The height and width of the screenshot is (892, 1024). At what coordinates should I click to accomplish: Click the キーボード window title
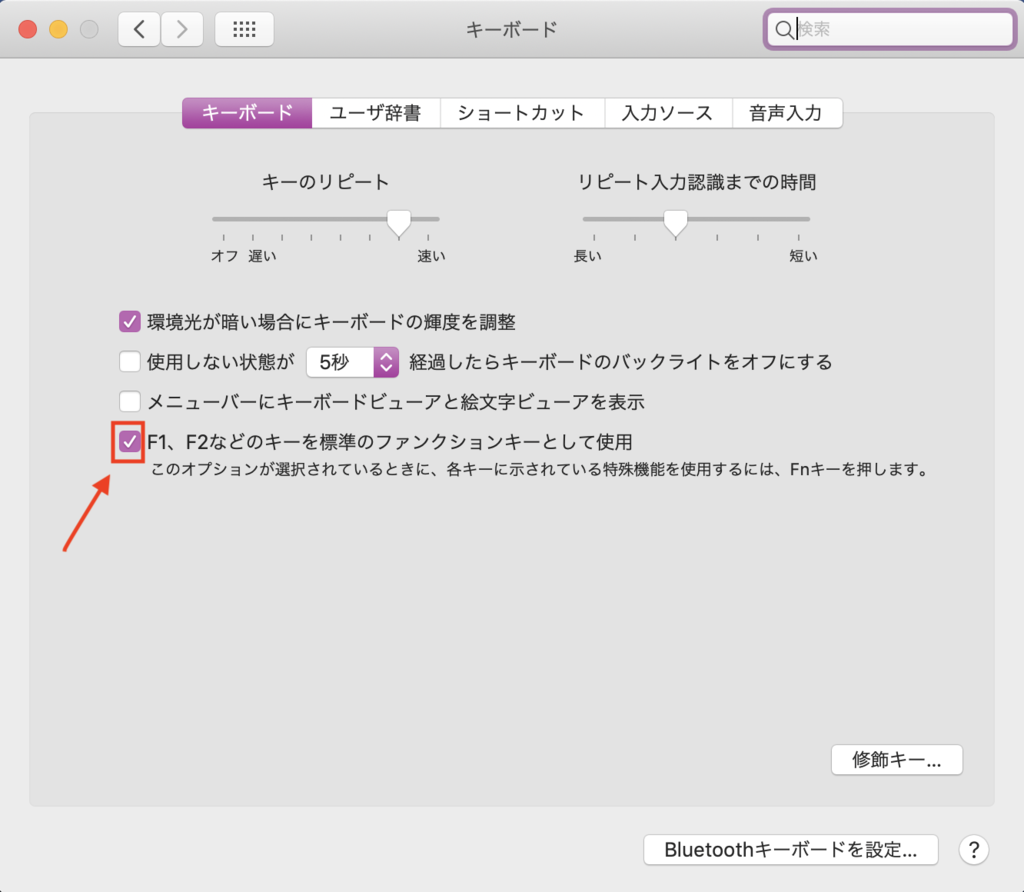pos(511,29)
